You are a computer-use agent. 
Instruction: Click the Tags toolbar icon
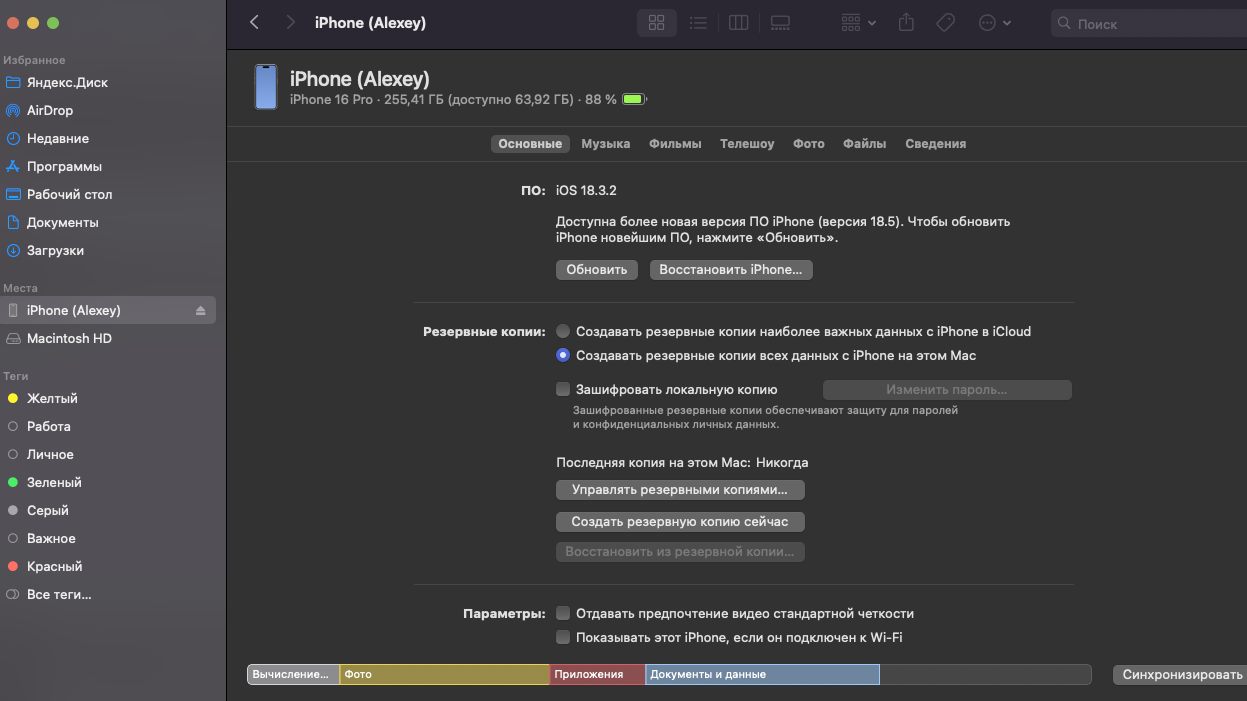pyautogui.click(x=946, y=23)
